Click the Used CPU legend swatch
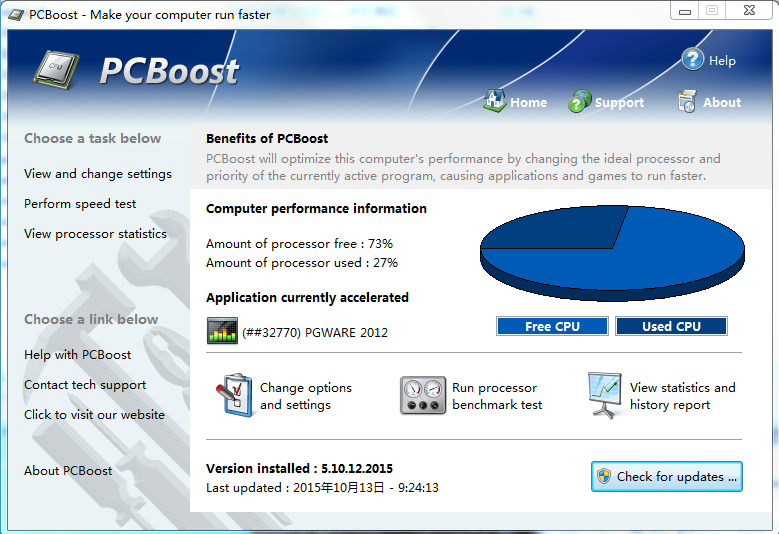The width and height of the screenshot is (779, 534). point(671,326)
